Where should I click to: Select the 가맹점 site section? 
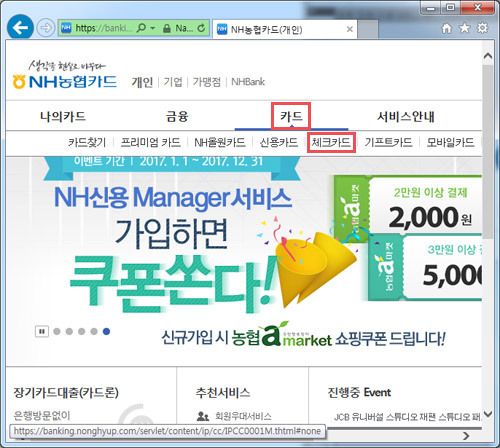click(207, 82)
